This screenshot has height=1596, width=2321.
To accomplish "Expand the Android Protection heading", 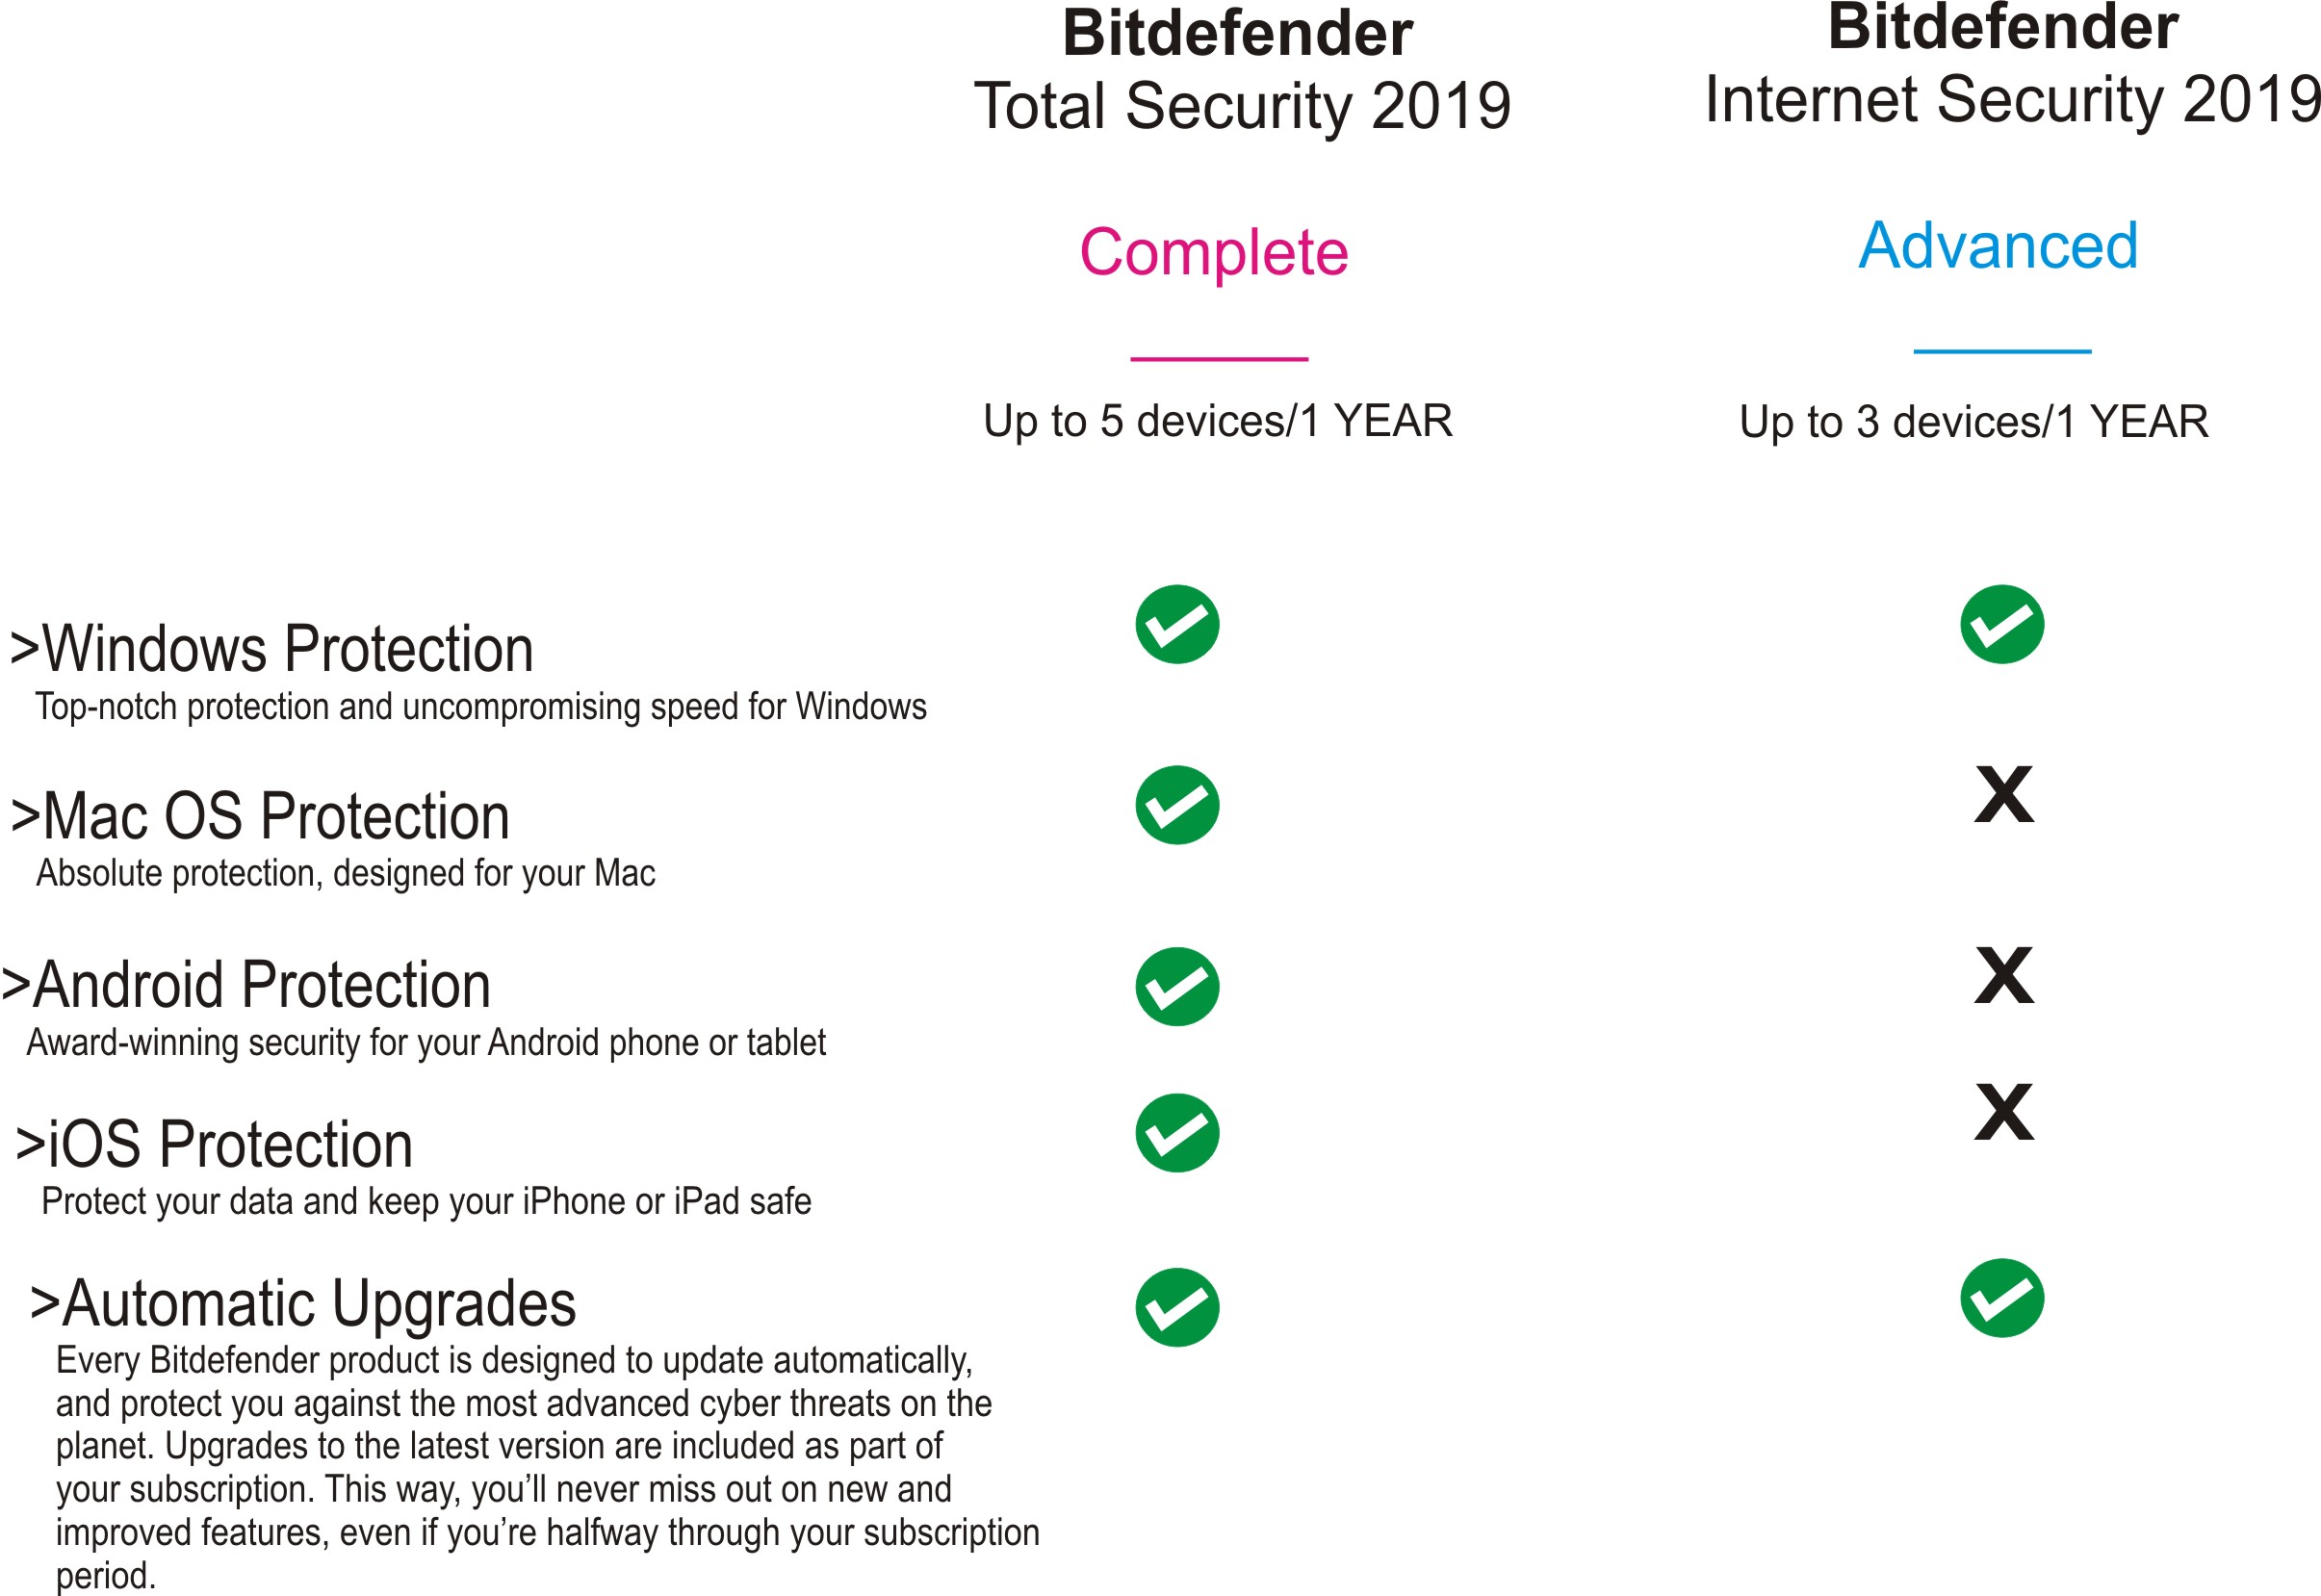I will point(246,984).
